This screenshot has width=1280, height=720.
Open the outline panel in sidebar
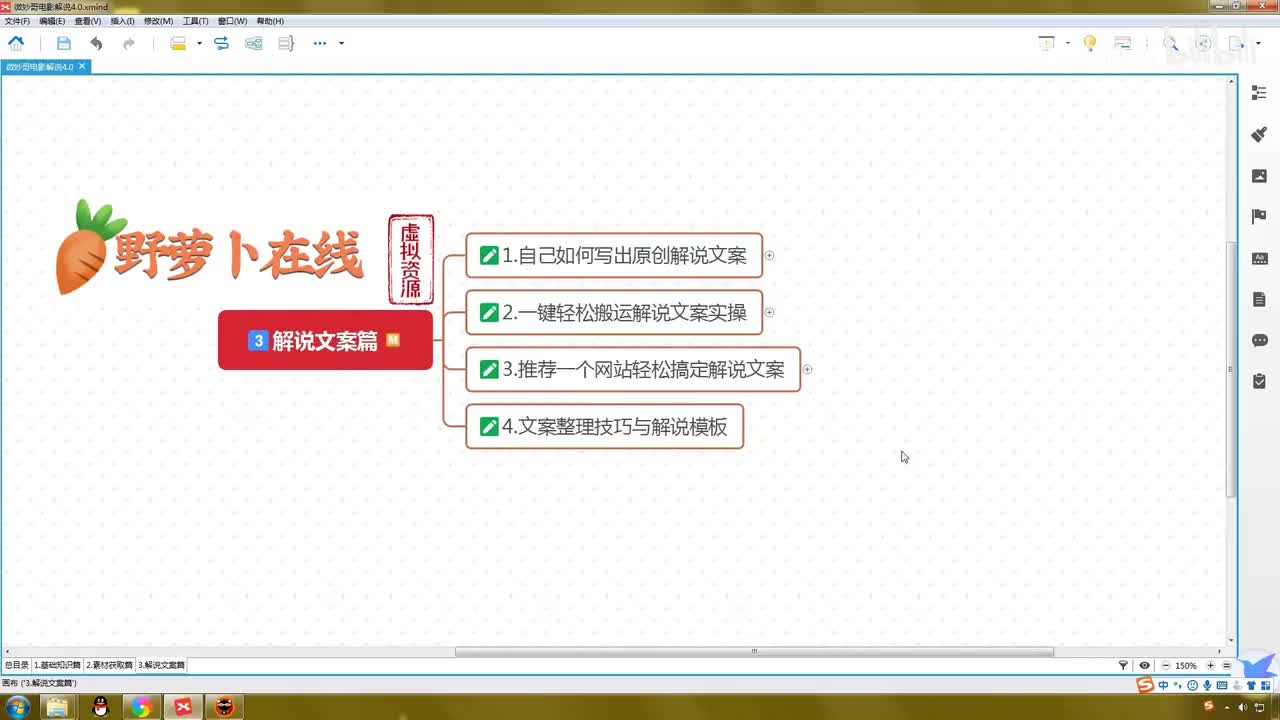[x=1259, y=92]
